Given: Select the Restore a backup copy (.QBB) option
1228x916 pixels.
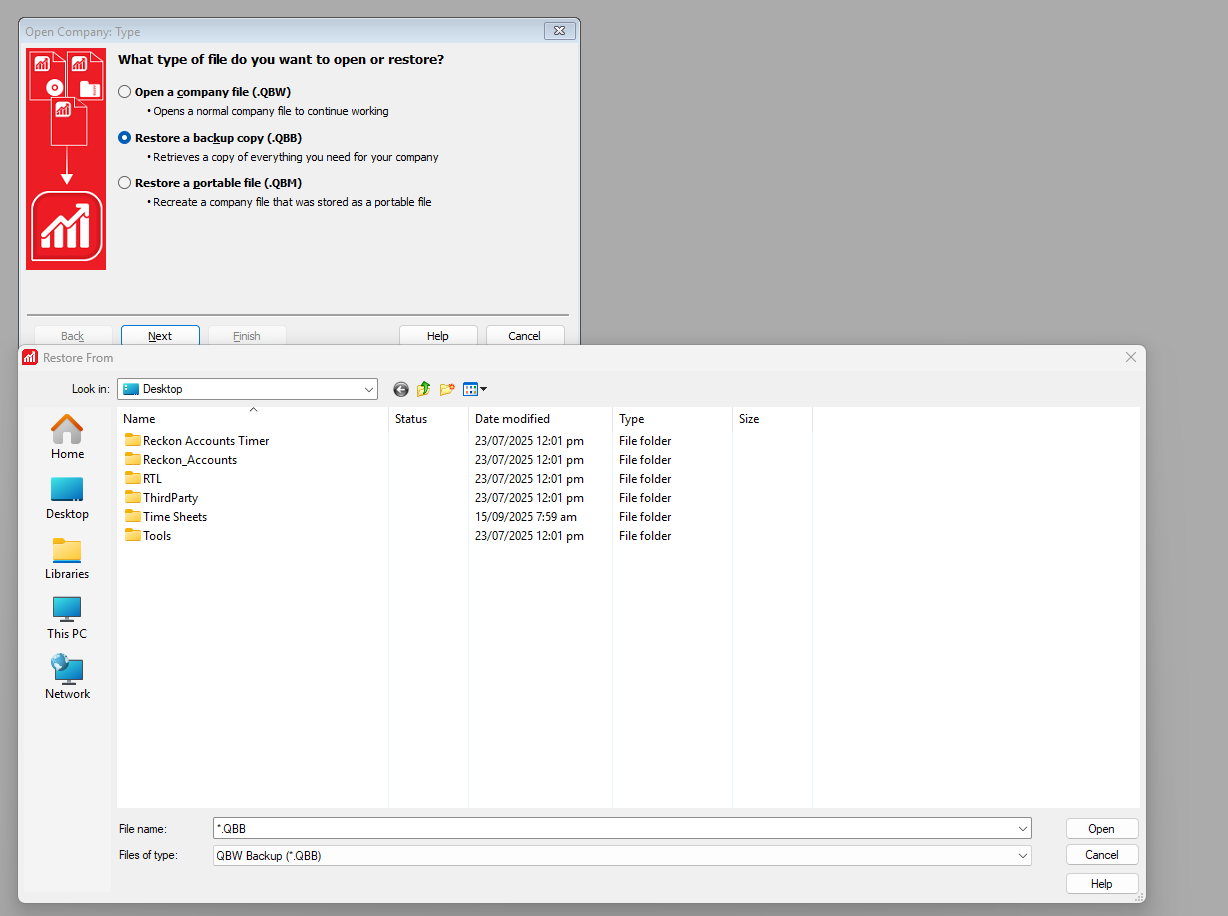Looking at the screenshot, I should (124, 137).
